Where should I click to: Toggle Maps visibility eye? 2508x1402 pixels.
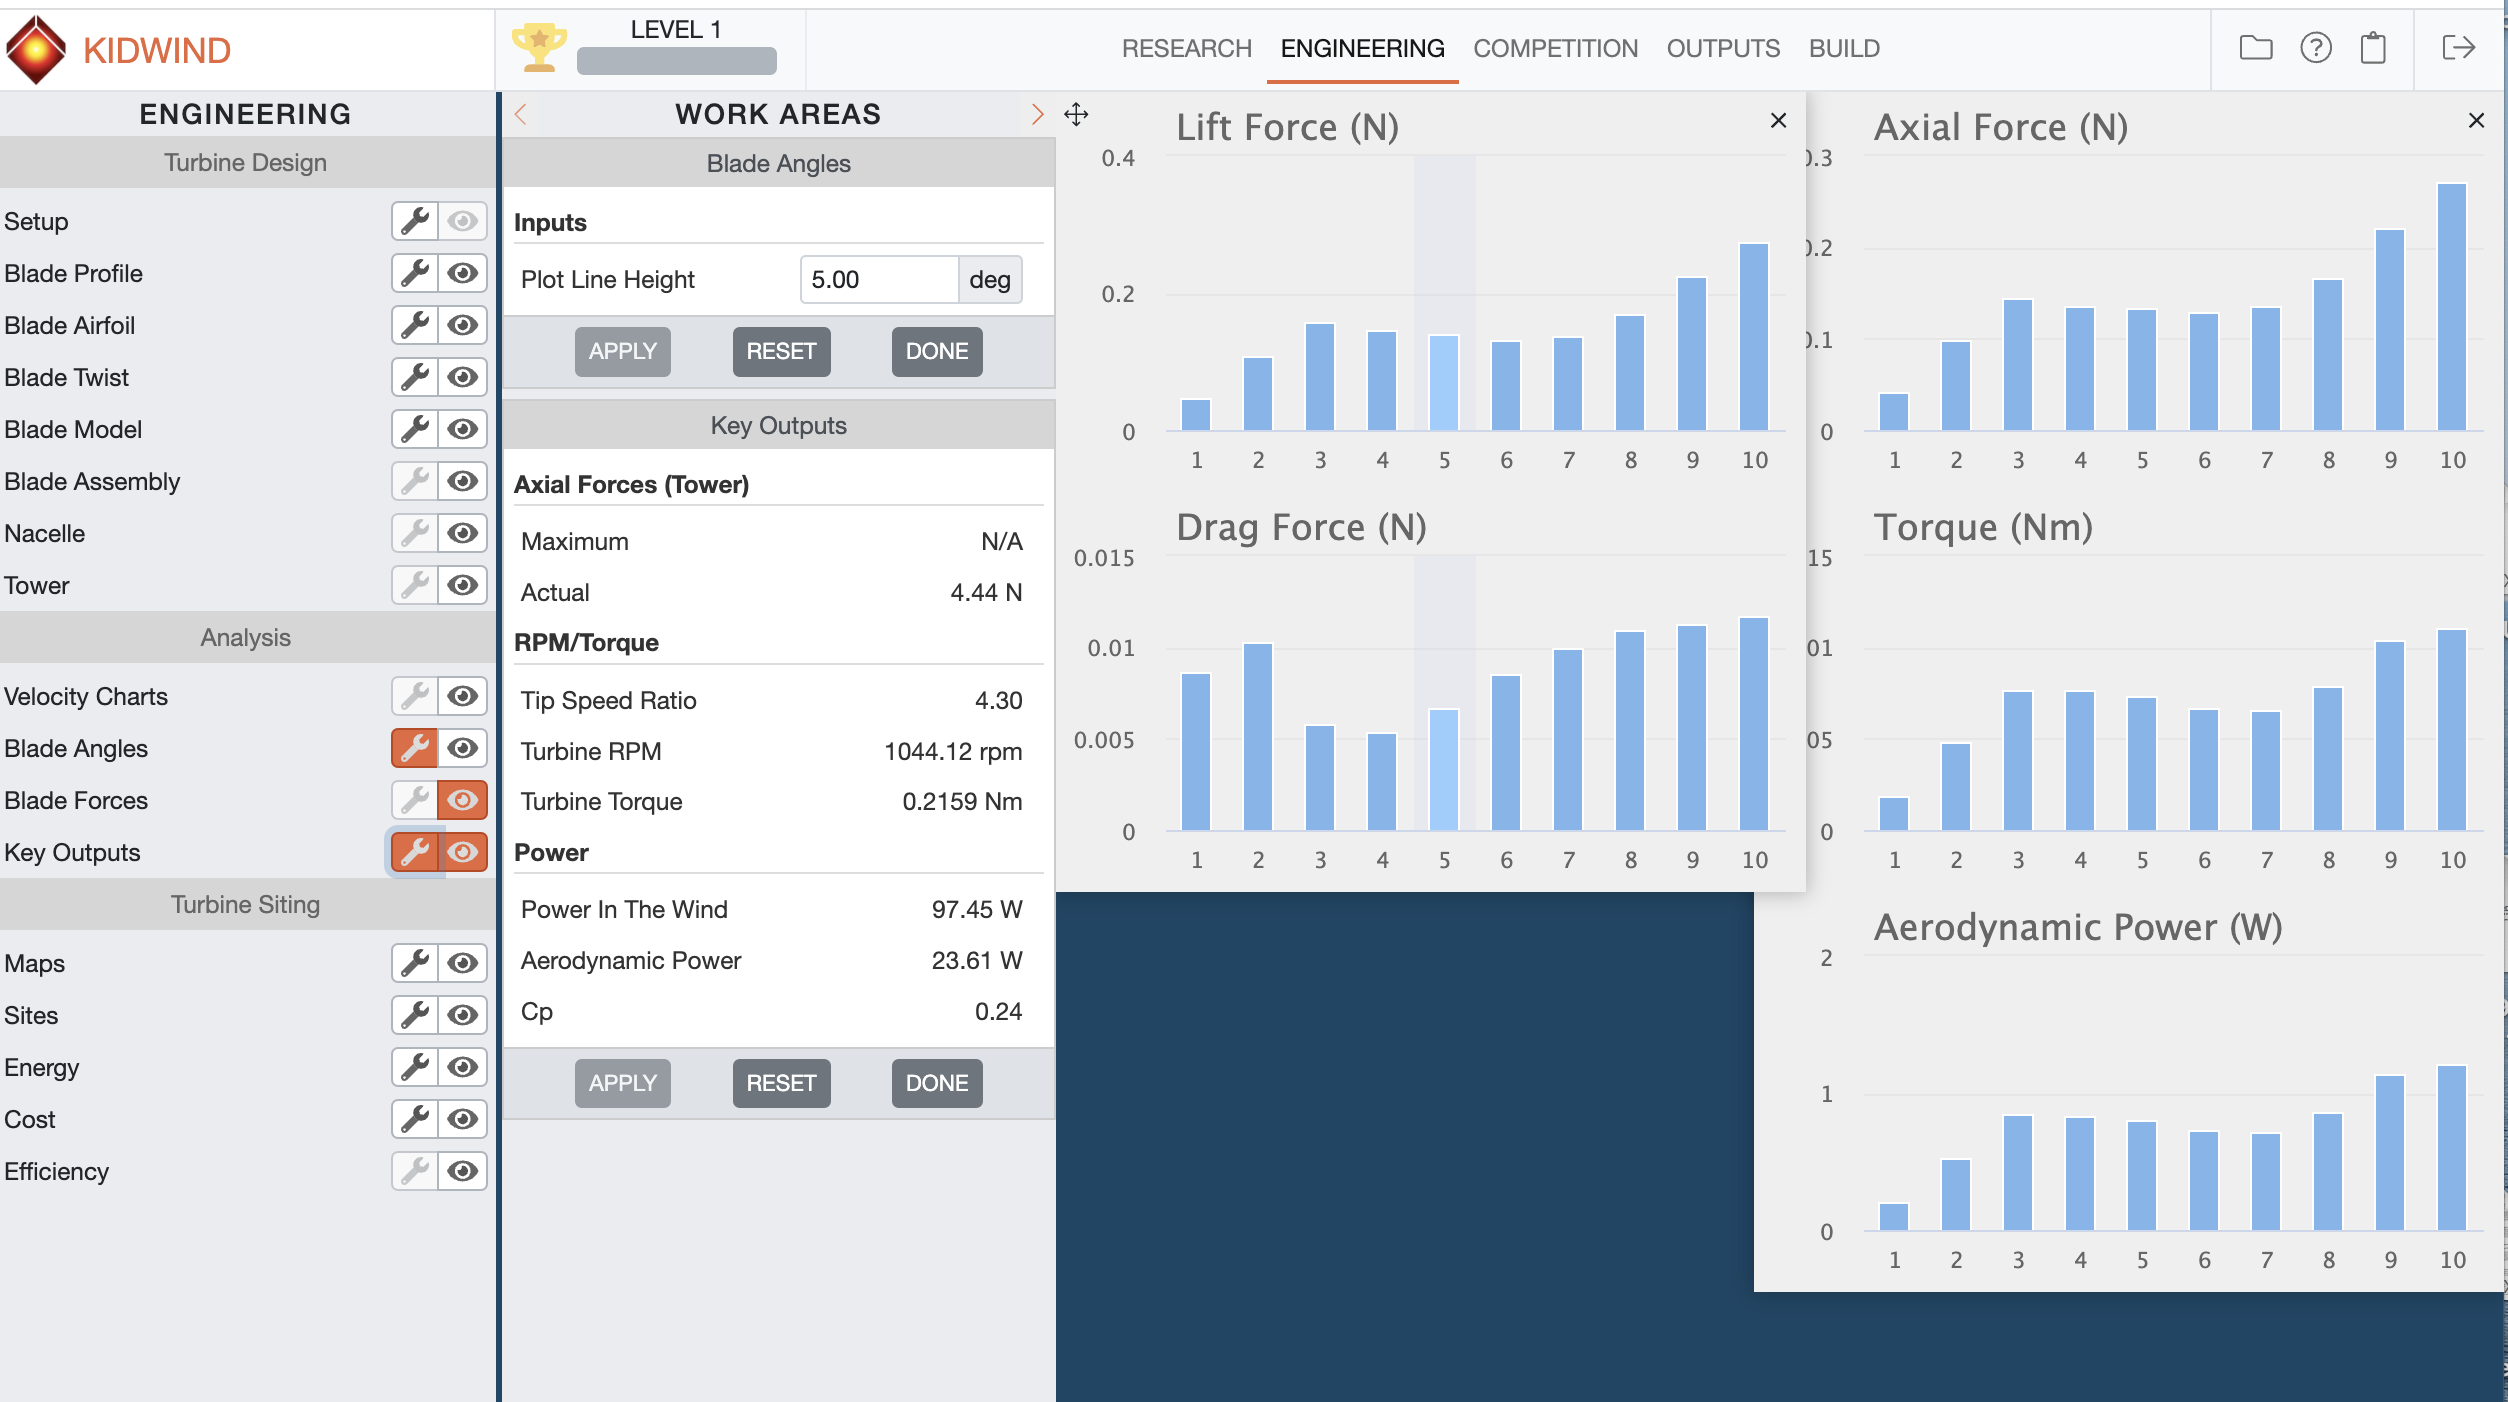click(x=462, y=963)
